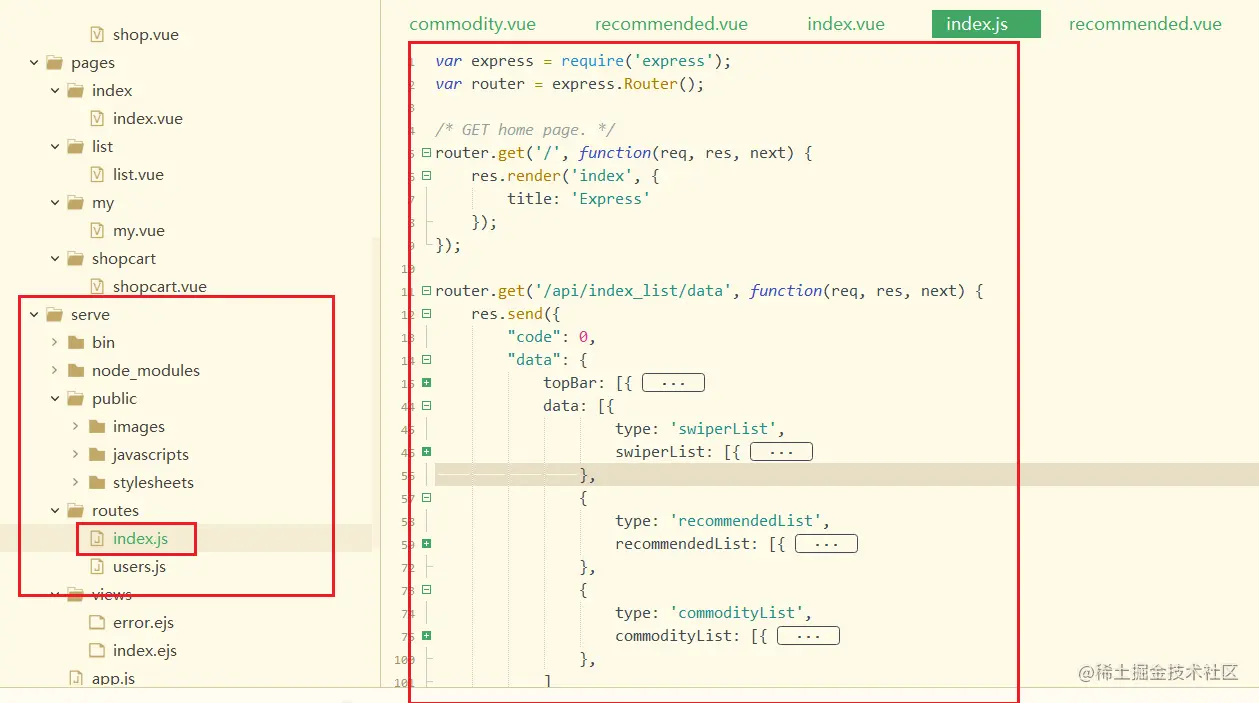Fold the res.render('index' block marker

427,176
